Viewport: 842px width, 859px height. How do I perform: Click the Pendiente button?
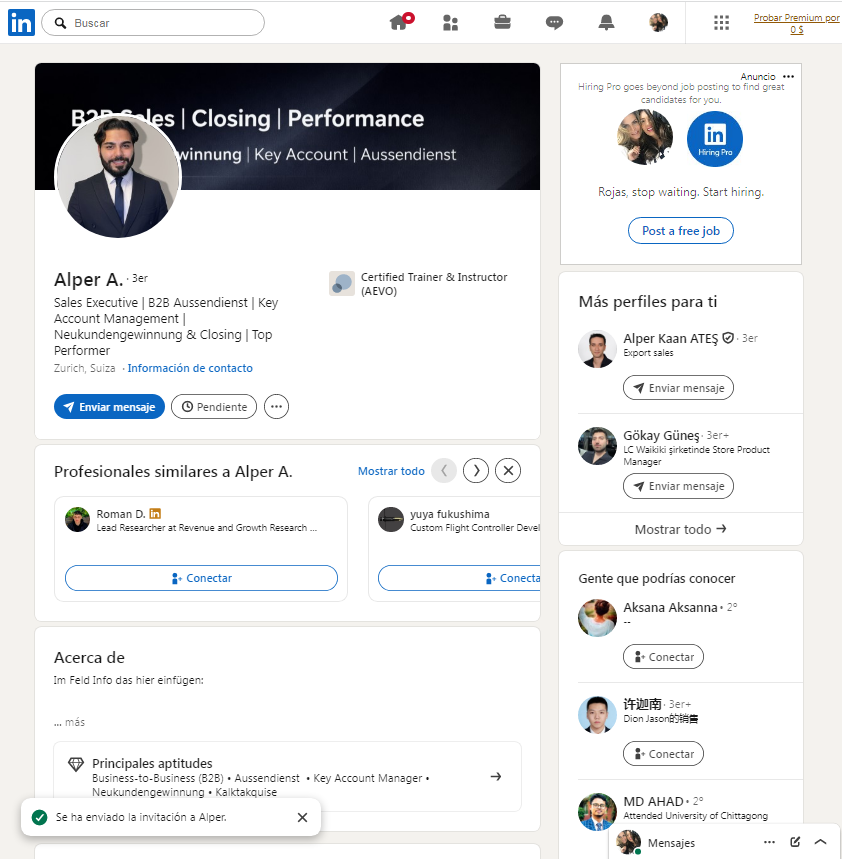[214, 406]
